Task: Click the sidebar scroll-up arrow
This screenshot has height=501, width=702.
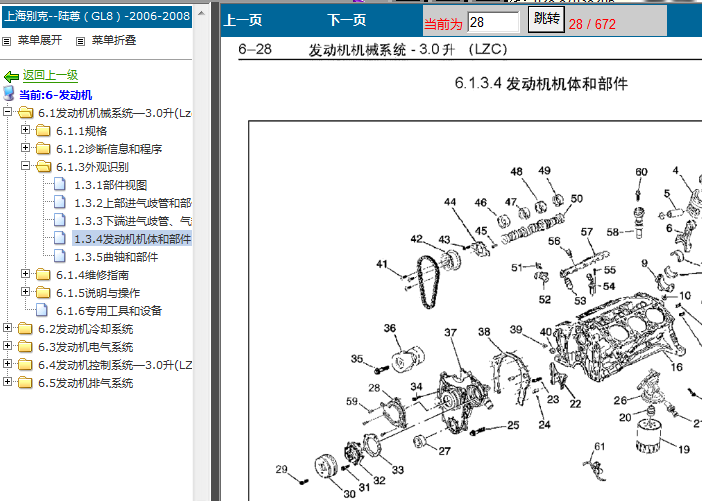Action: pyautogui.click(x=201, y=13)
